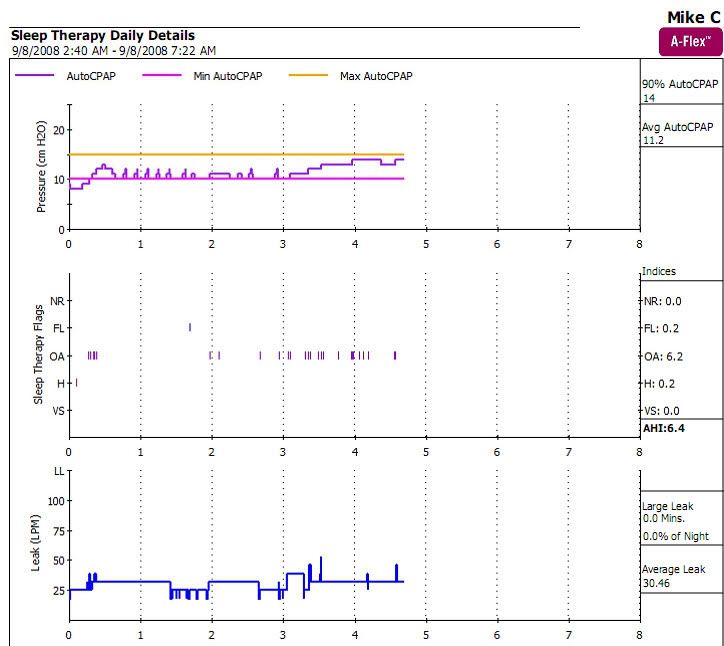Click the highest leak spike near 3.5 hours
Screen dimensions: 724x646
[x=321, y=567]
